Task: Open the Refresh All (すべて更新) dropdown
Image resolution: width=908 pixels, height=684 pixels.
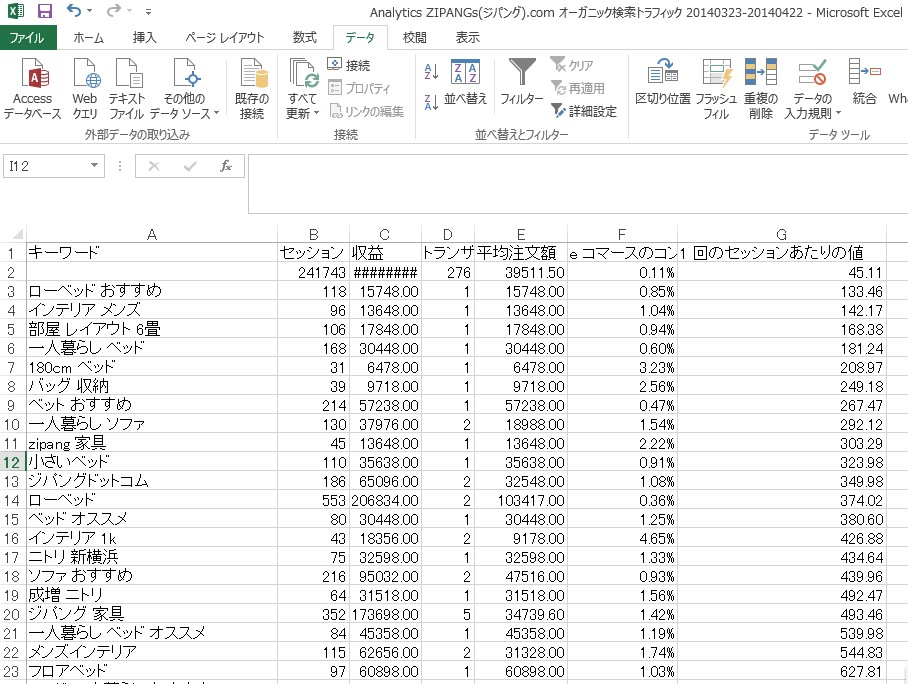Action: coord(302,113)
